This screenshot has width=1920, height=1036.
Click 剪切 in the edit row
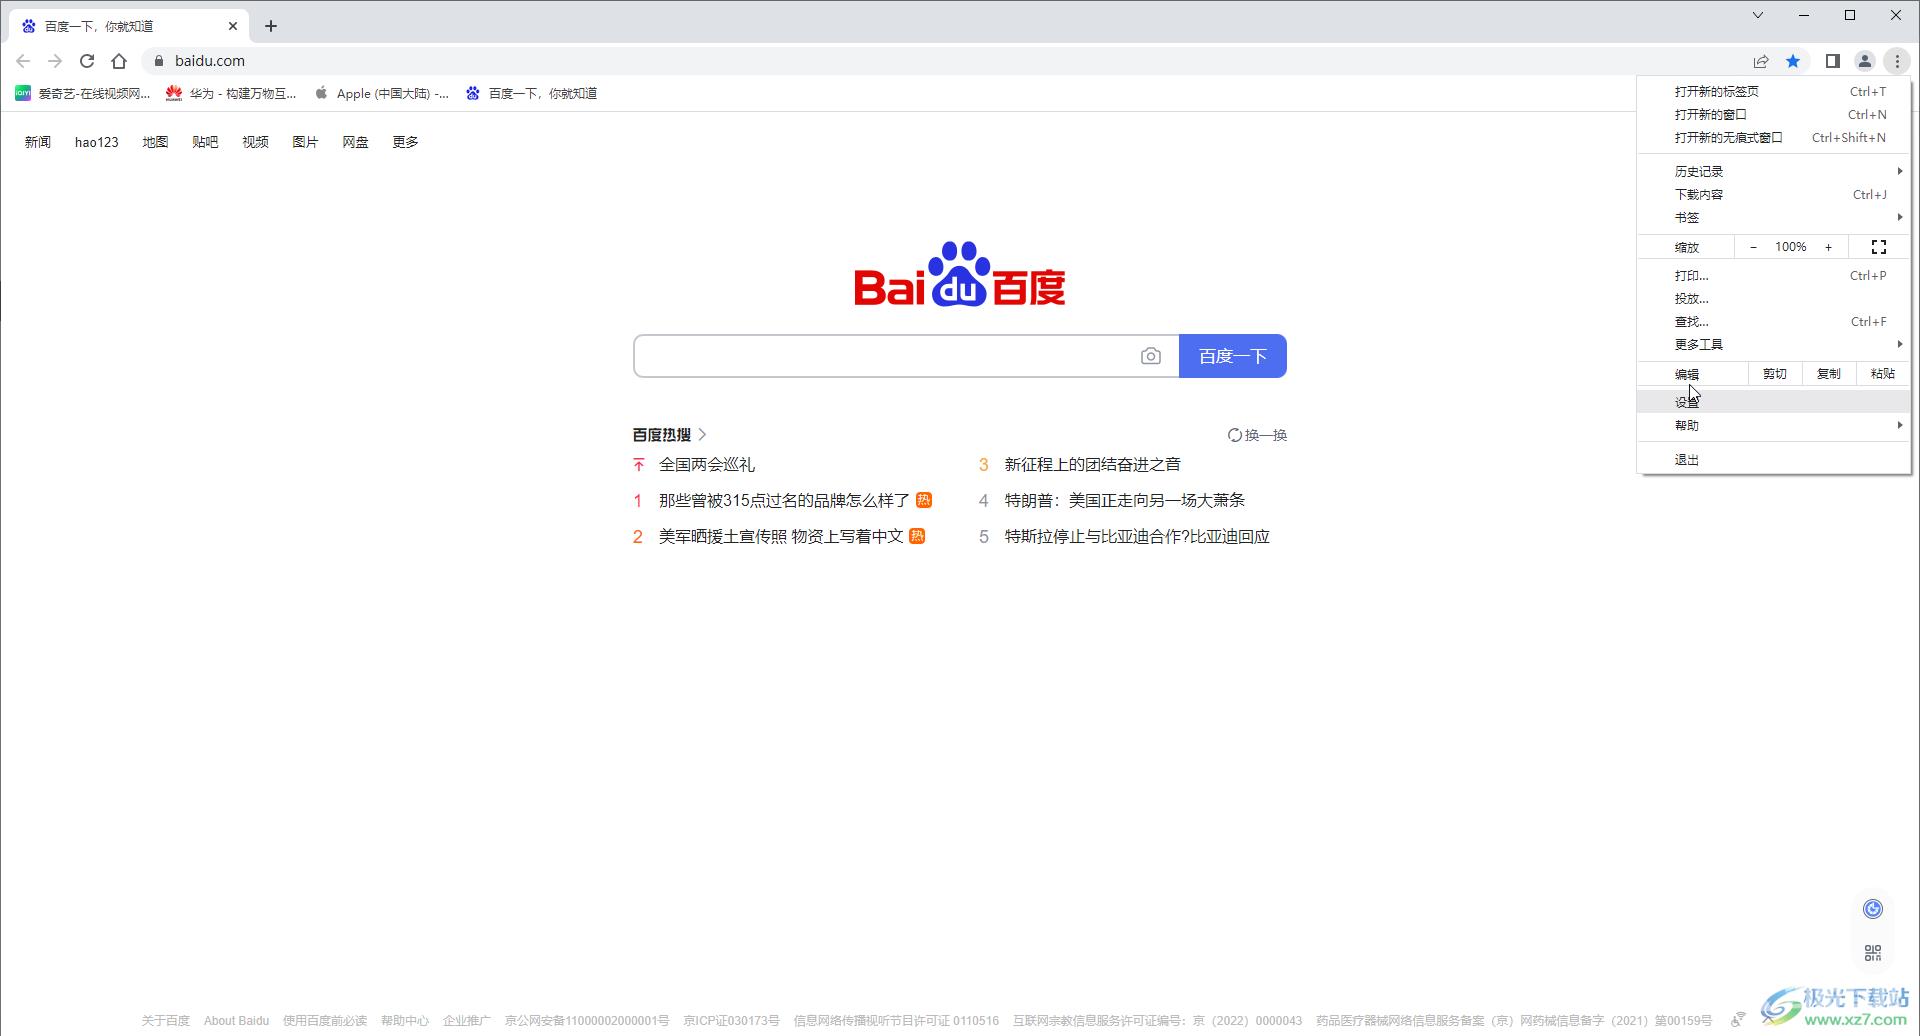(1775, 373)
